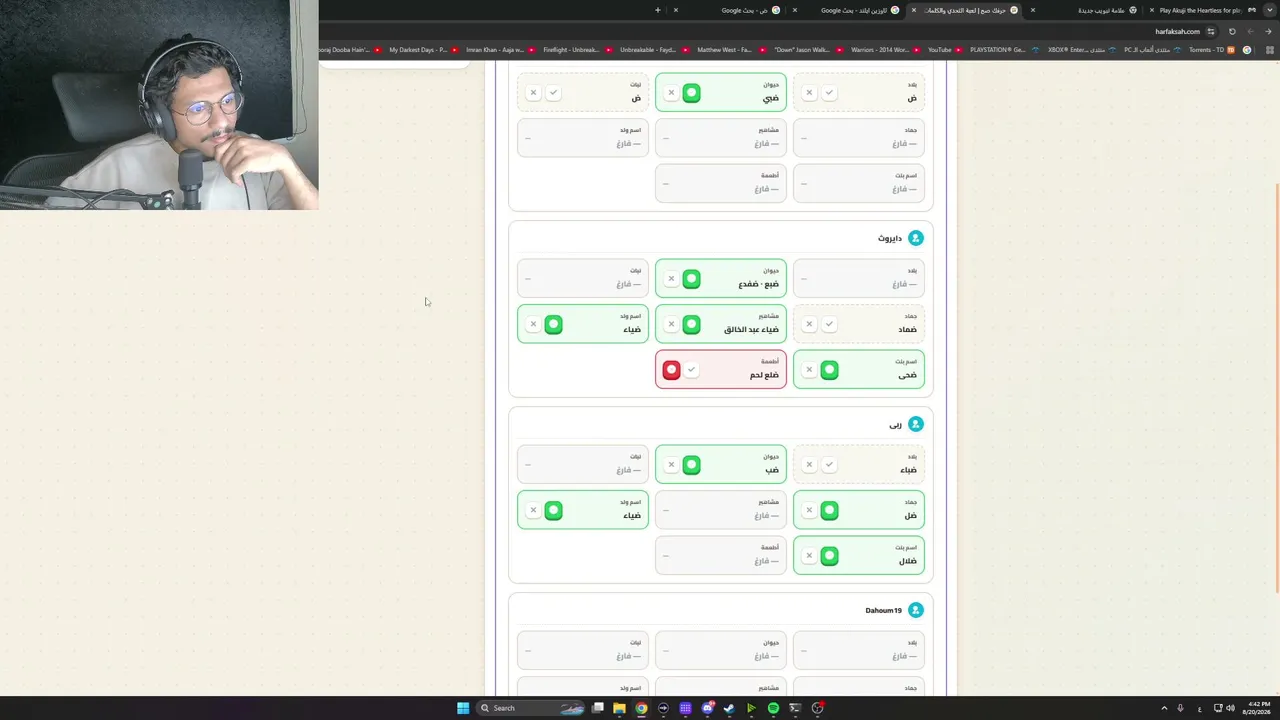Toggle green approval on دايروت's اسم ولد ضياء
Viewport: 1280px width, 720px height.
553,324
